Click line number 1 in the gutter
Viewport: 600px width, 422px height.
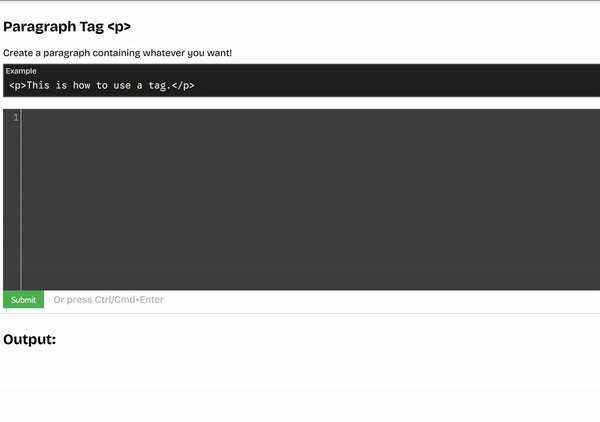(x=15, y=118)
